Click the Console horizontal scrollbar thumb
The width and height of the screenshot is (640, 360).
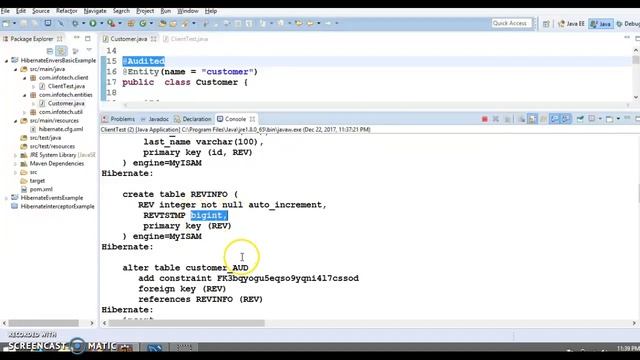pos(187,323)
